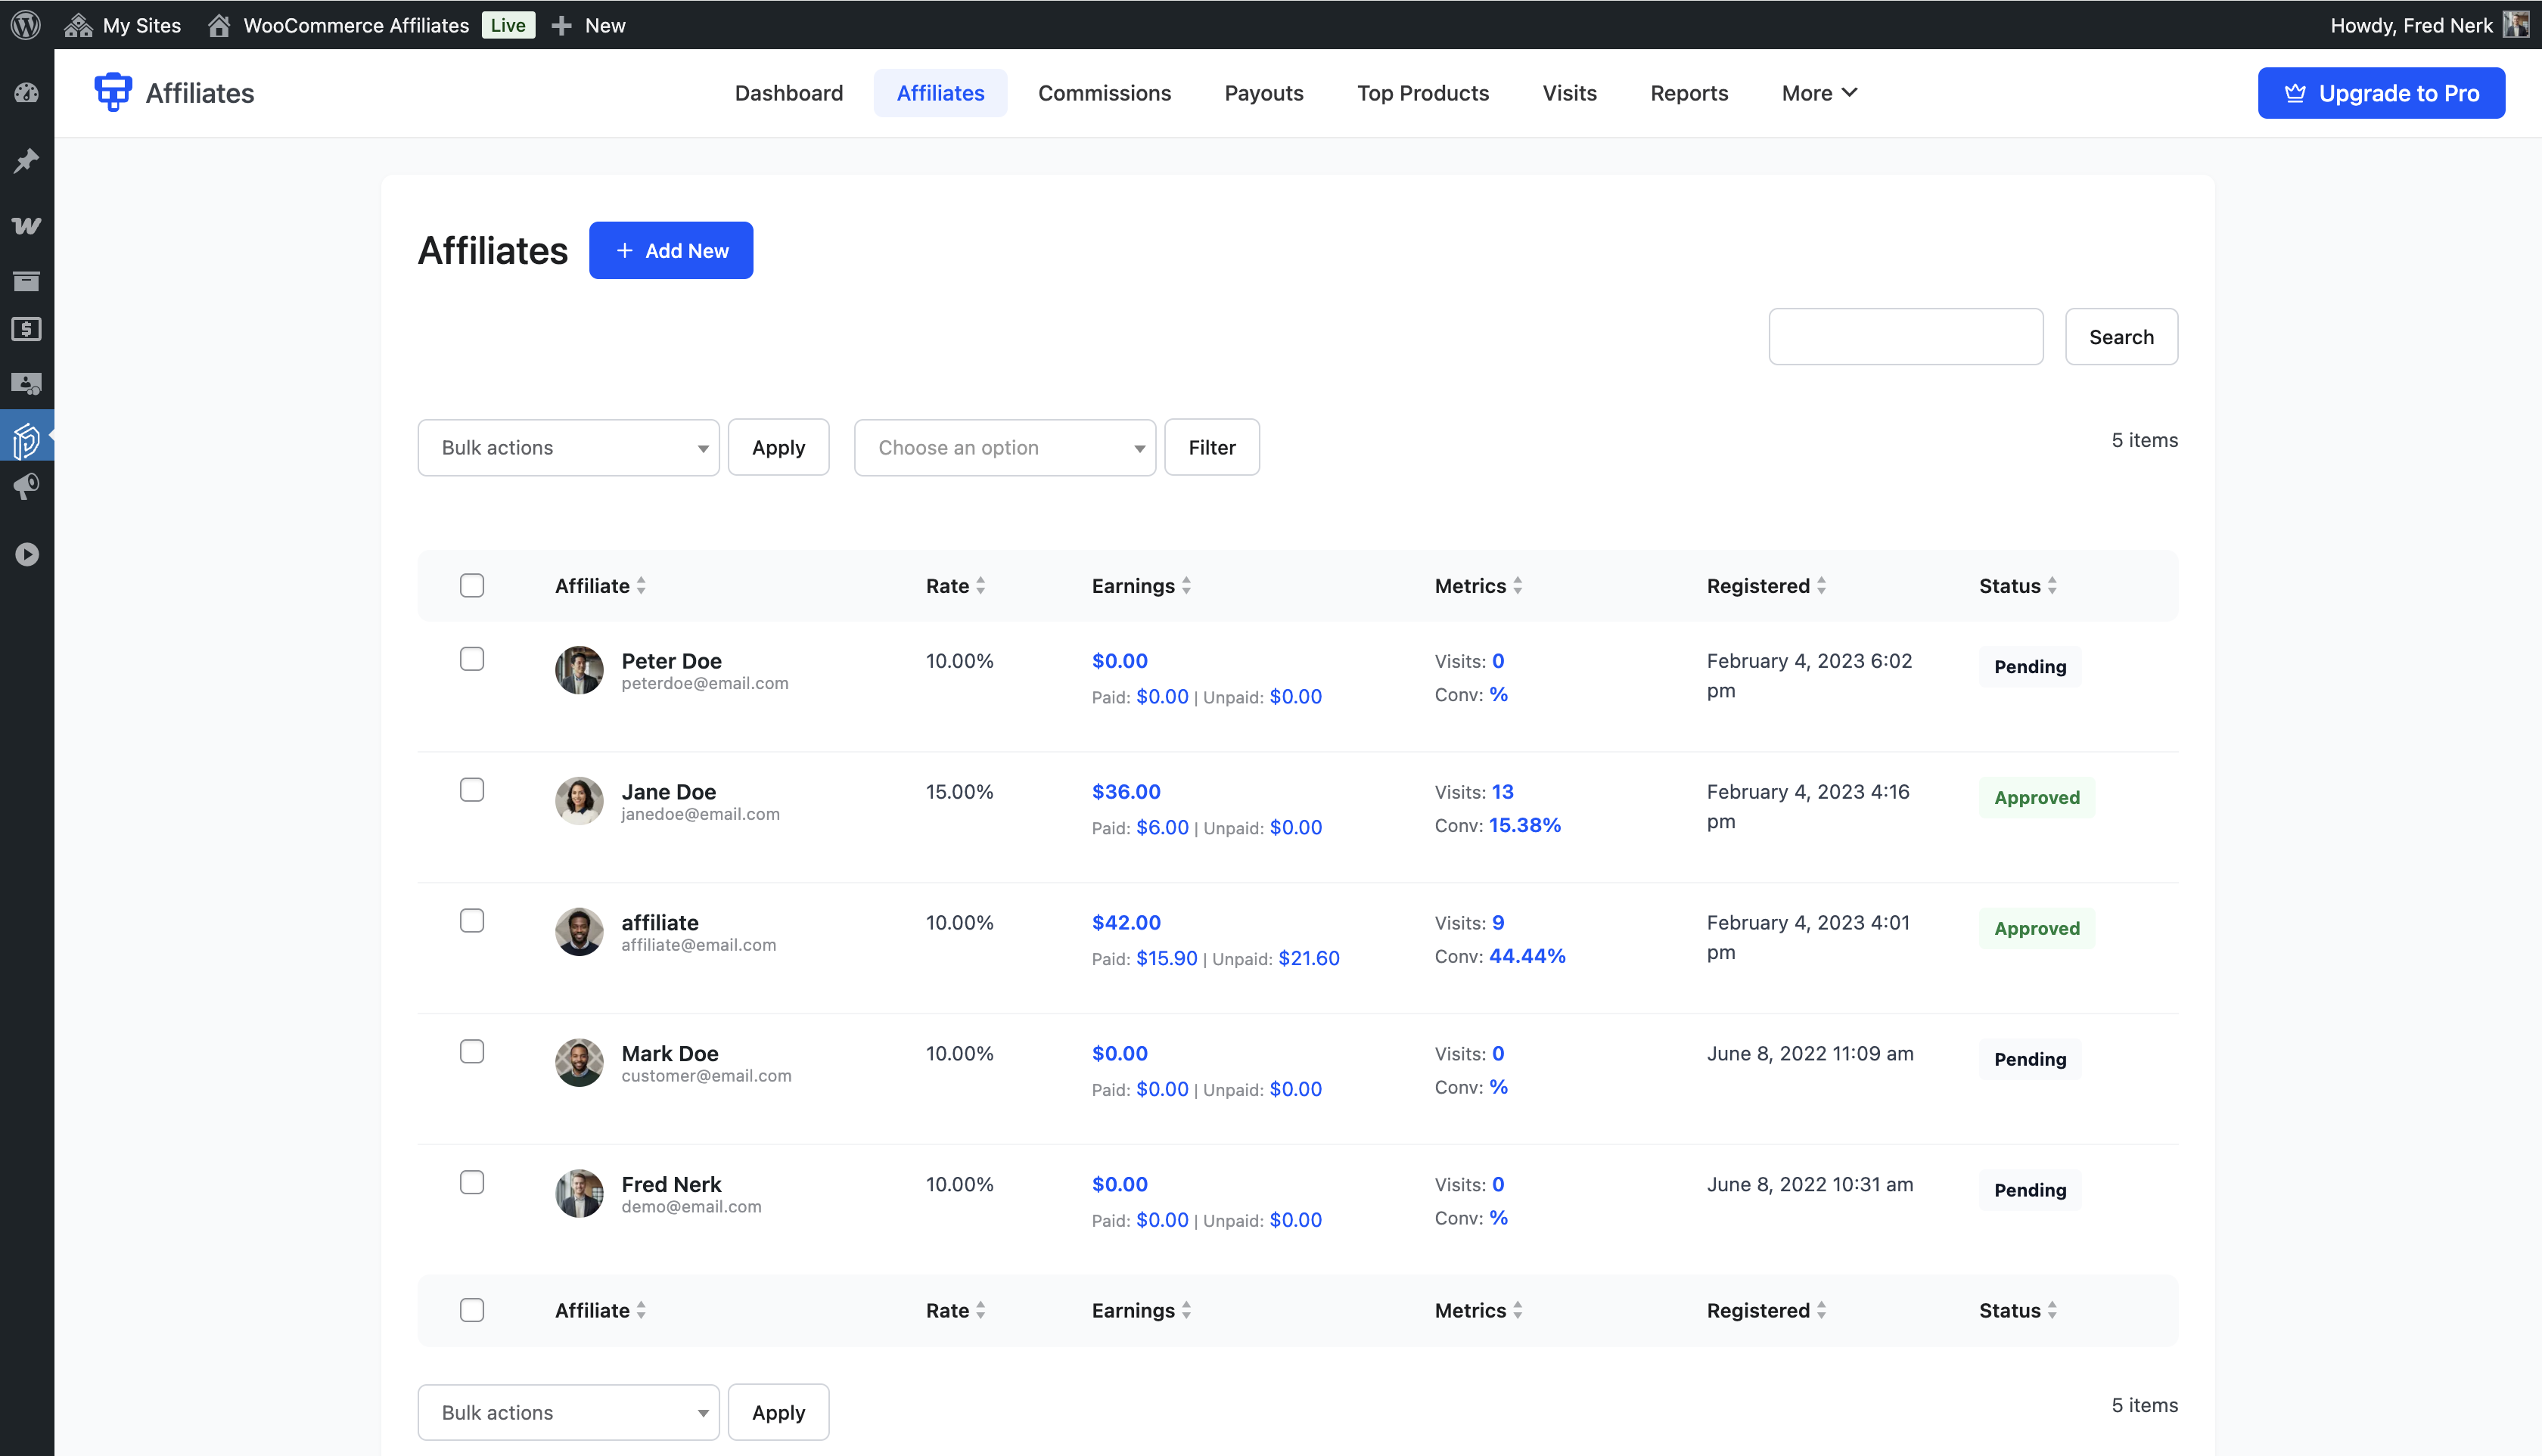This screenshot has height=1456, width=2542.
Task: Open the WooCommerce 'W' icon in sidebar
Action: 27,225
